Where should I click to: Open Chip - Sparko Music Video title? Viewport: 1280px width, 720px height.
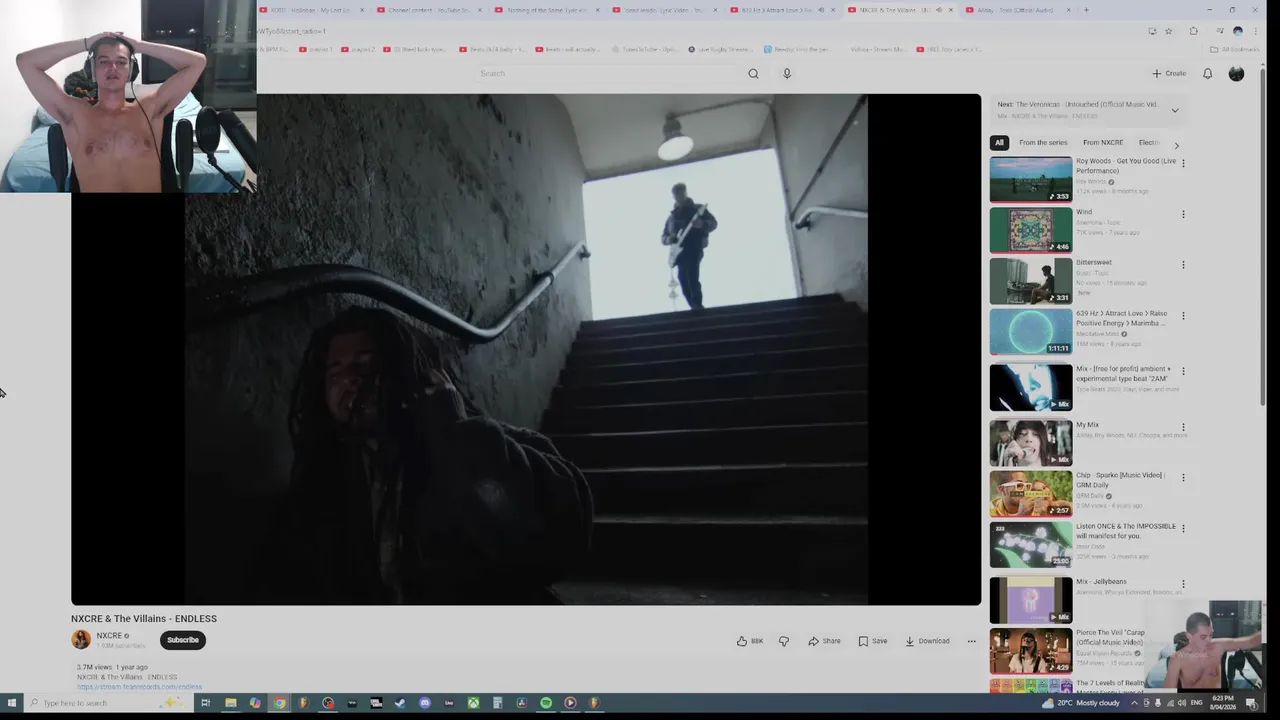[x=1120, y=480]
